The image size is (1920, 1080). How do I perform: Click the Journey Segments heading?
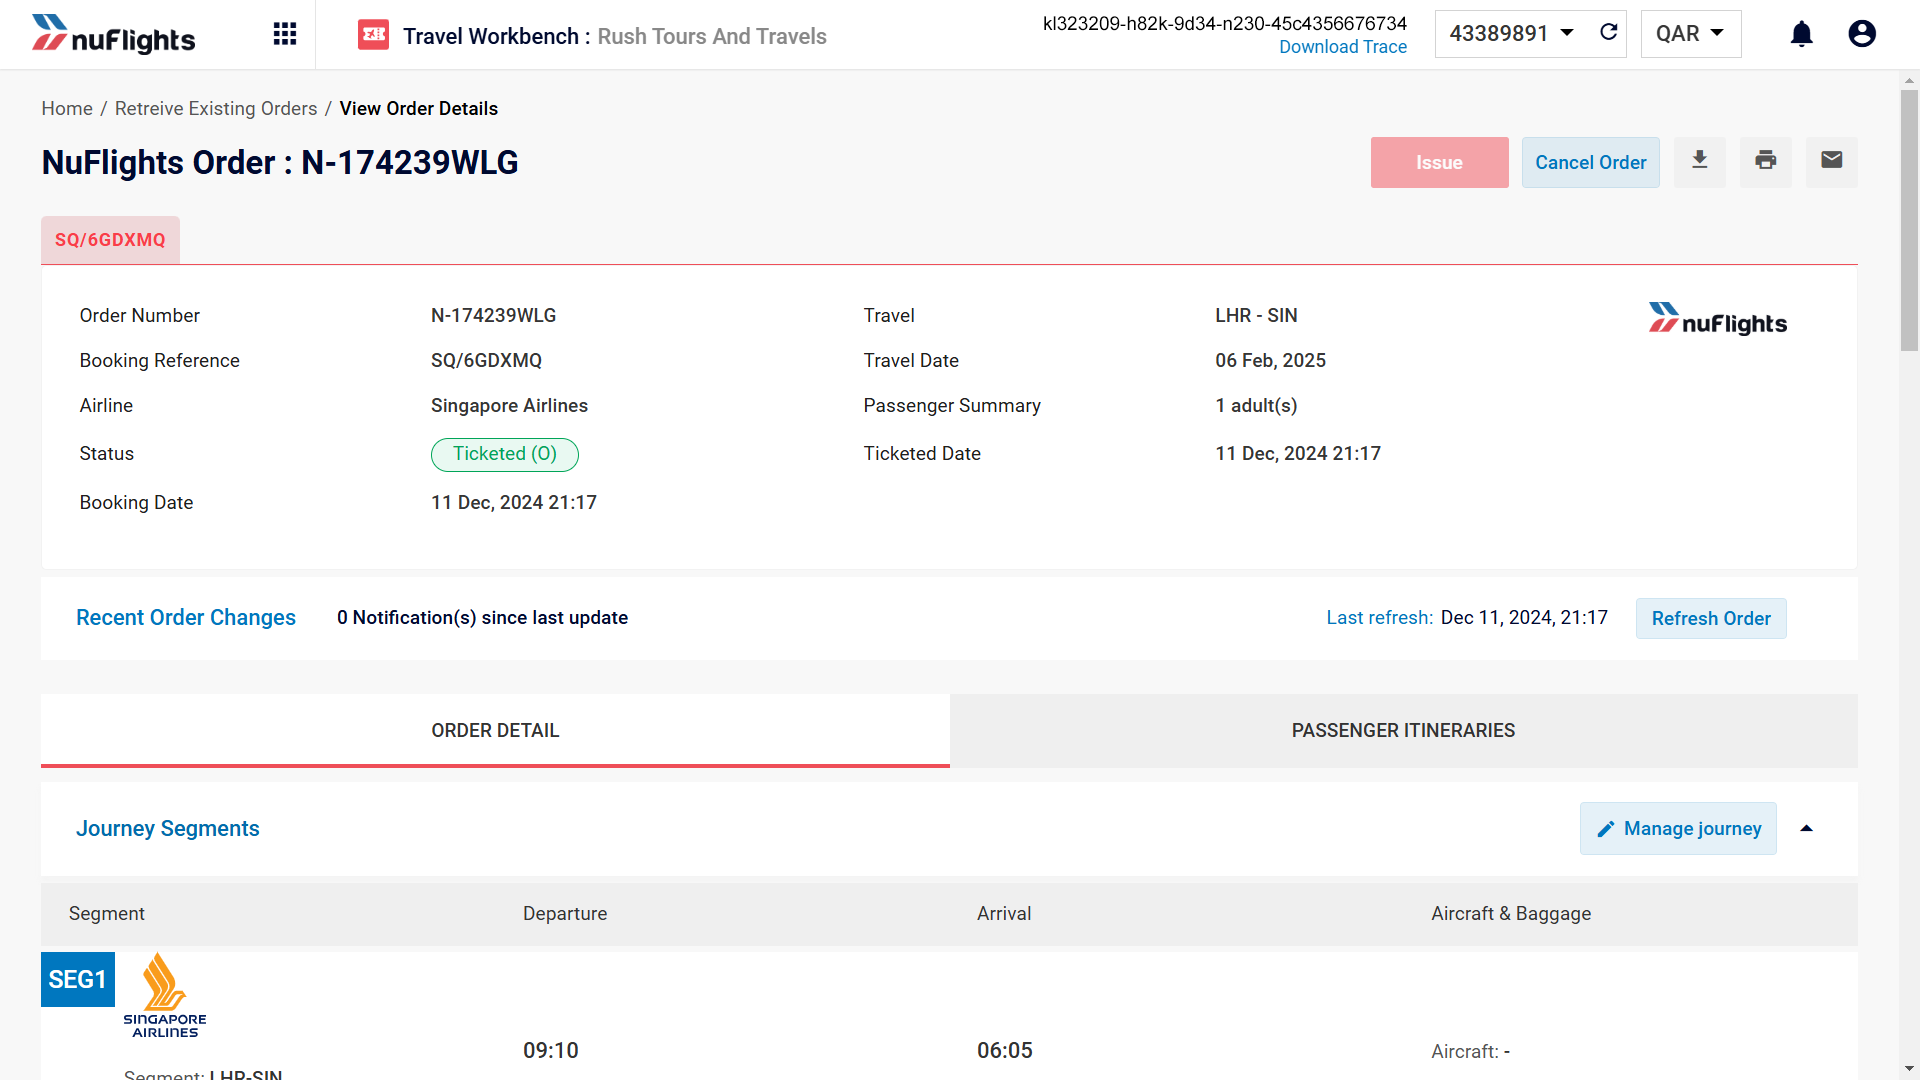point(168,828)
